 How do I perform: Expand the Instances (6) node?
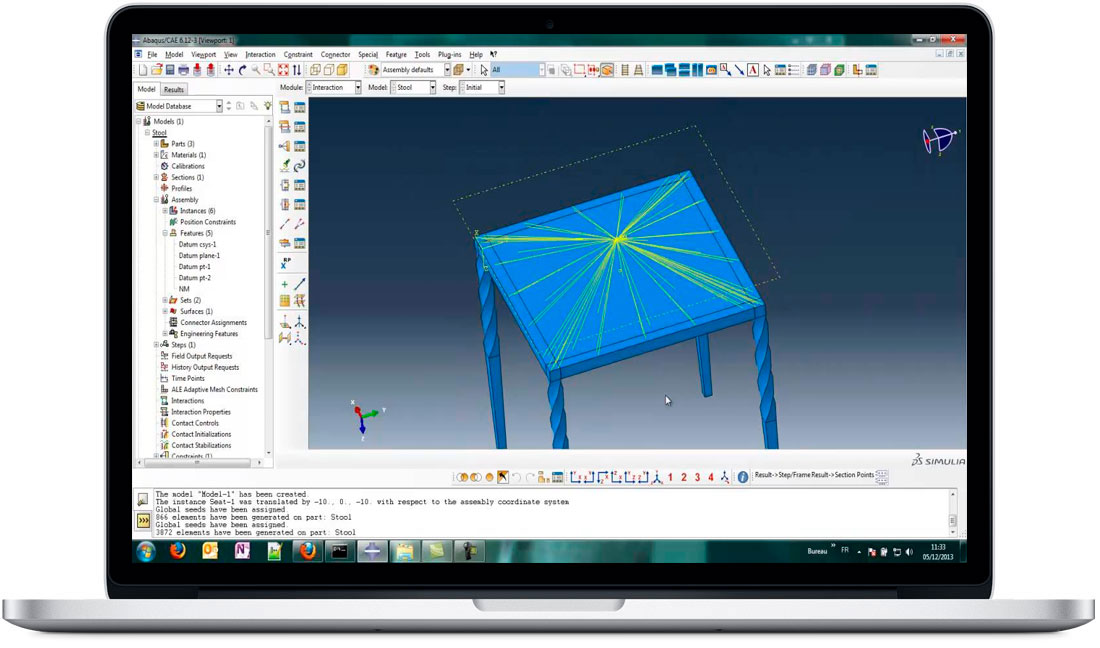click(x=166, y=211)
